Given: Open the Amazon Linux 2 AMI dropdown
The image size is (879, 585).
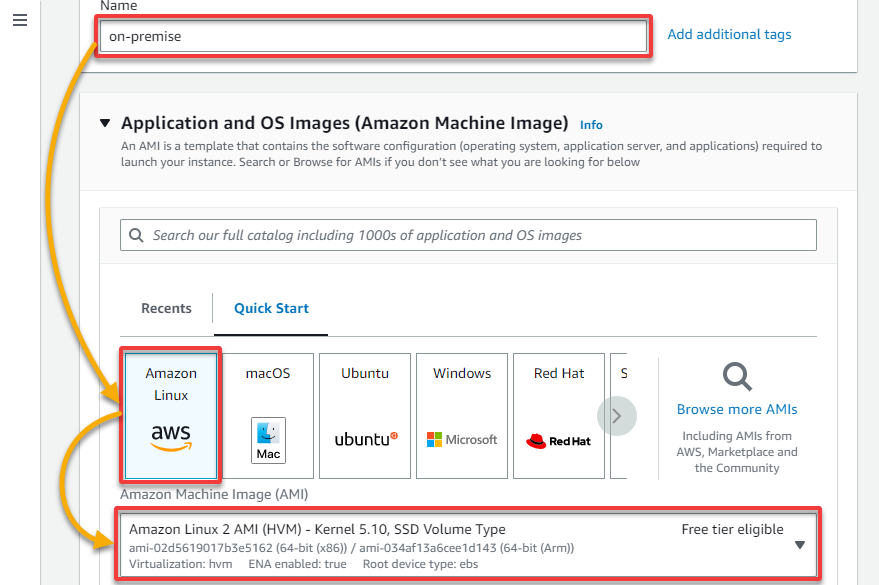Looking at the screenshot, I should [x=468, y=545].
